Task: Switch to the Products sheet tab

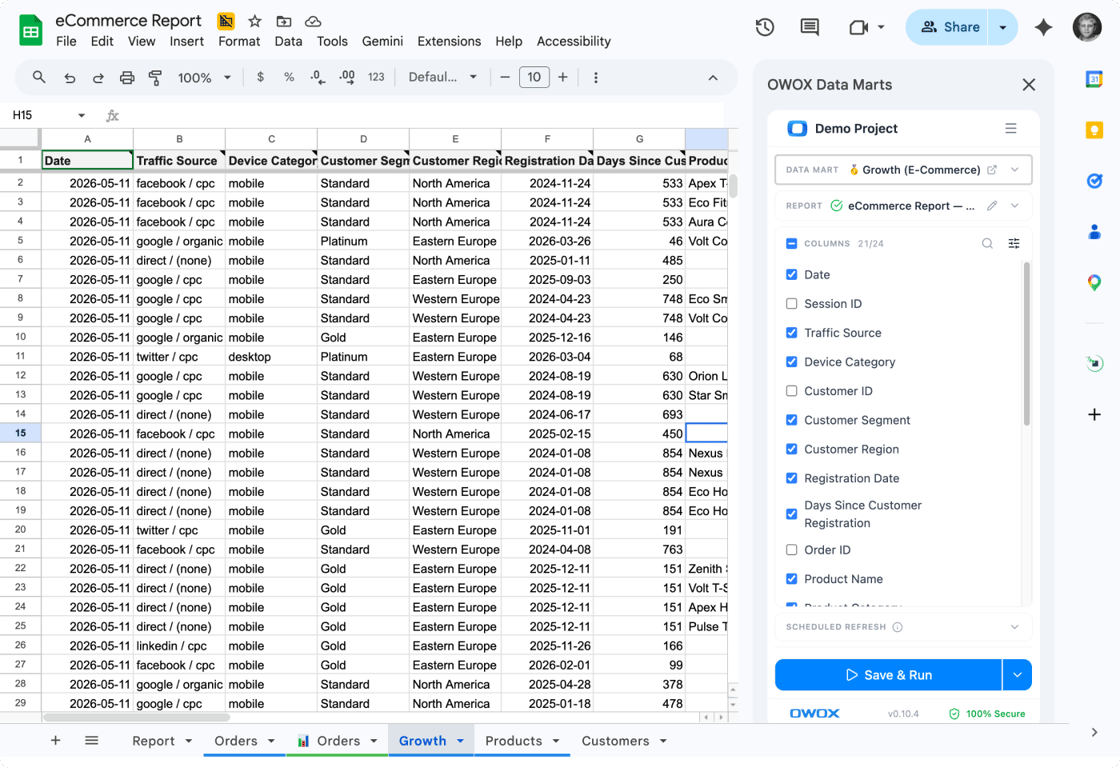Action: tap(514, 741)
